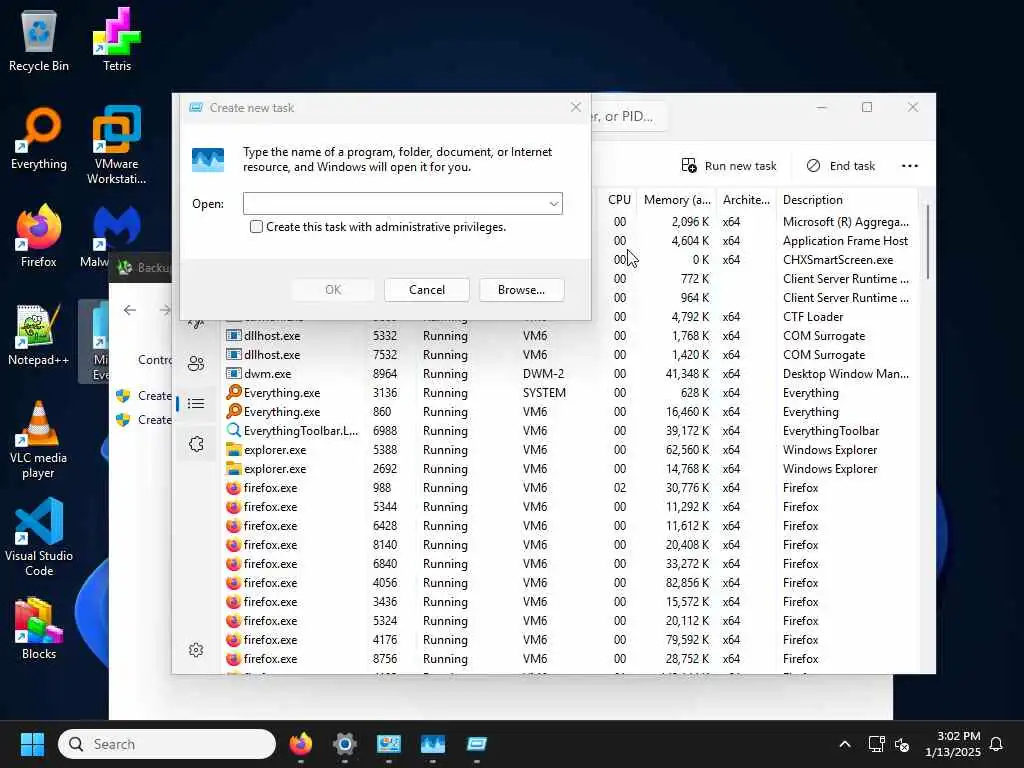
Task: Sort by the Memory column header
Action: click(x=677, y=200)
